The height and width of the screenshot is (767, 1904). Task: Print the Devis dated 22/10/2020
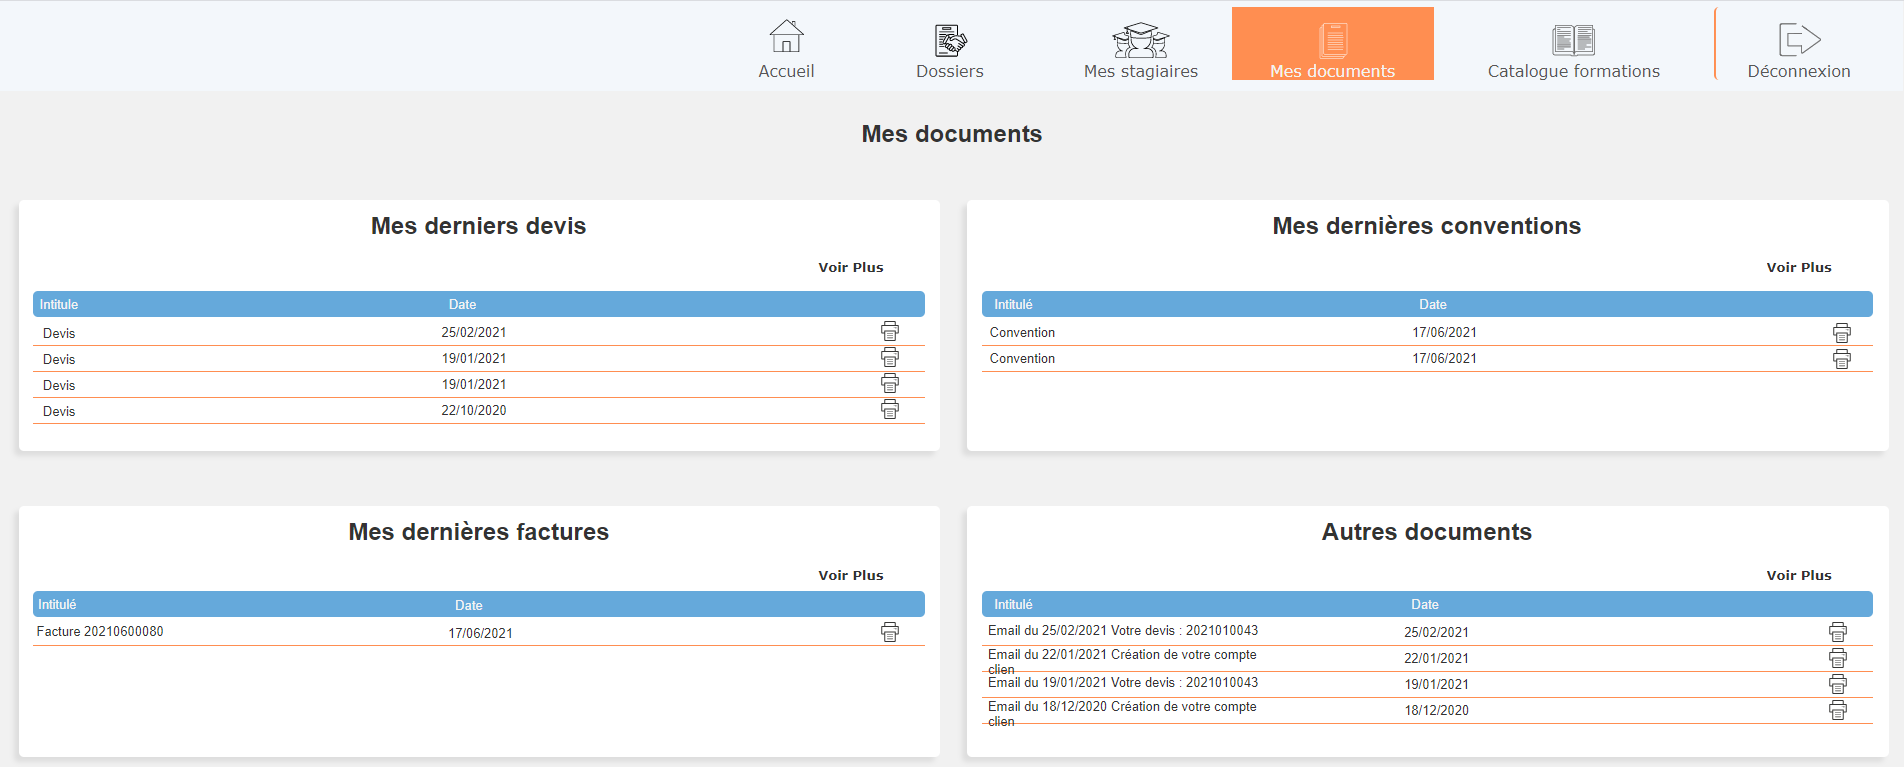click(889, 409)
